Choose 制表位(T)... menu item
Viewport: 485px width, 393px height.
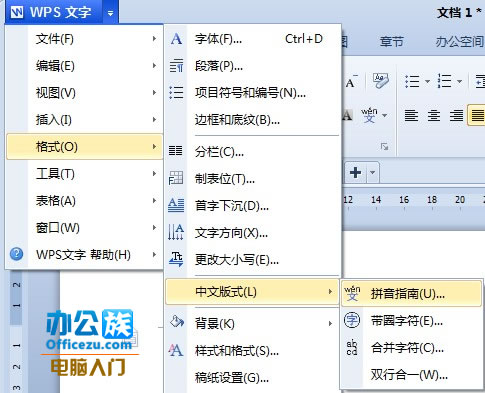pyautogui.click(x=253, y=179)
